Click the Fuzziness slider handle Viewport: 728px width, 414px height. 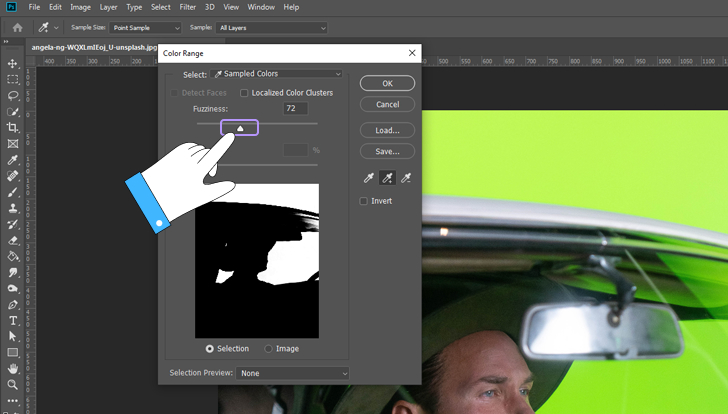click(240, 128)
